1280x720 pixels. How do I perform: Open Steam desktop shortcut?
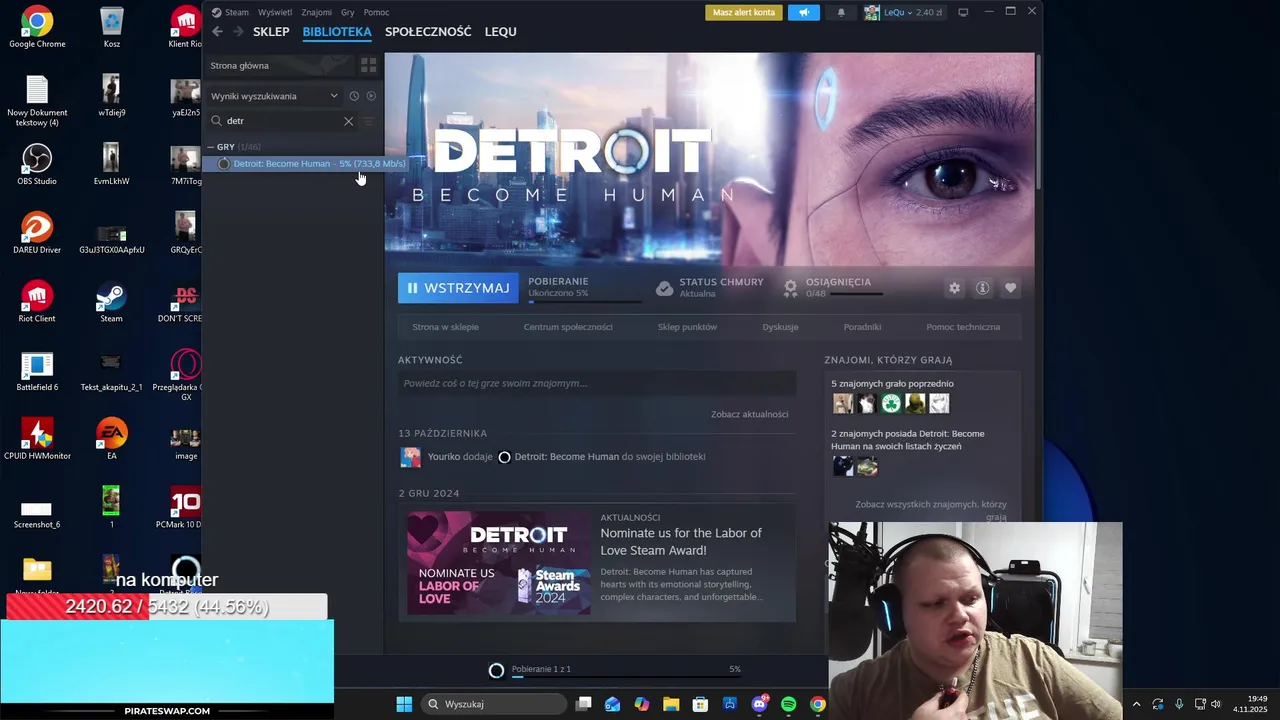111,302
